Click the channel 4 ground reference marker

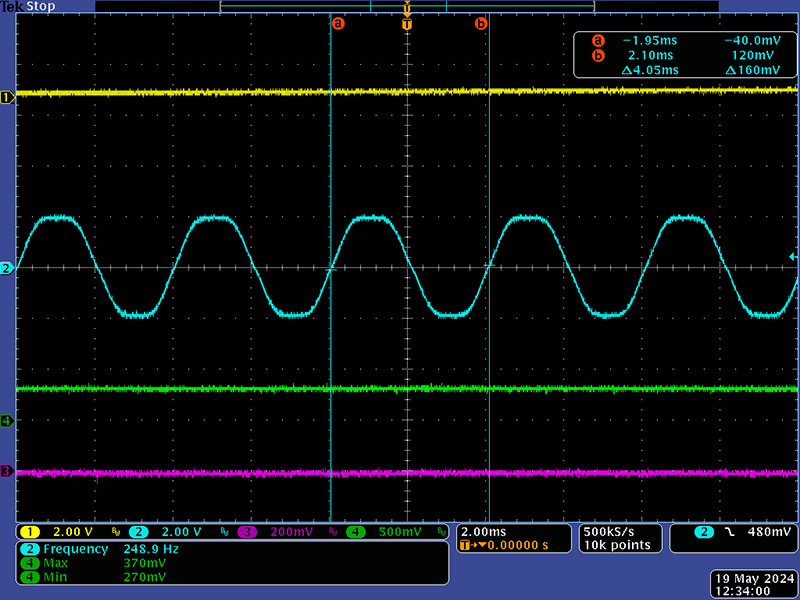pos(7,421)
